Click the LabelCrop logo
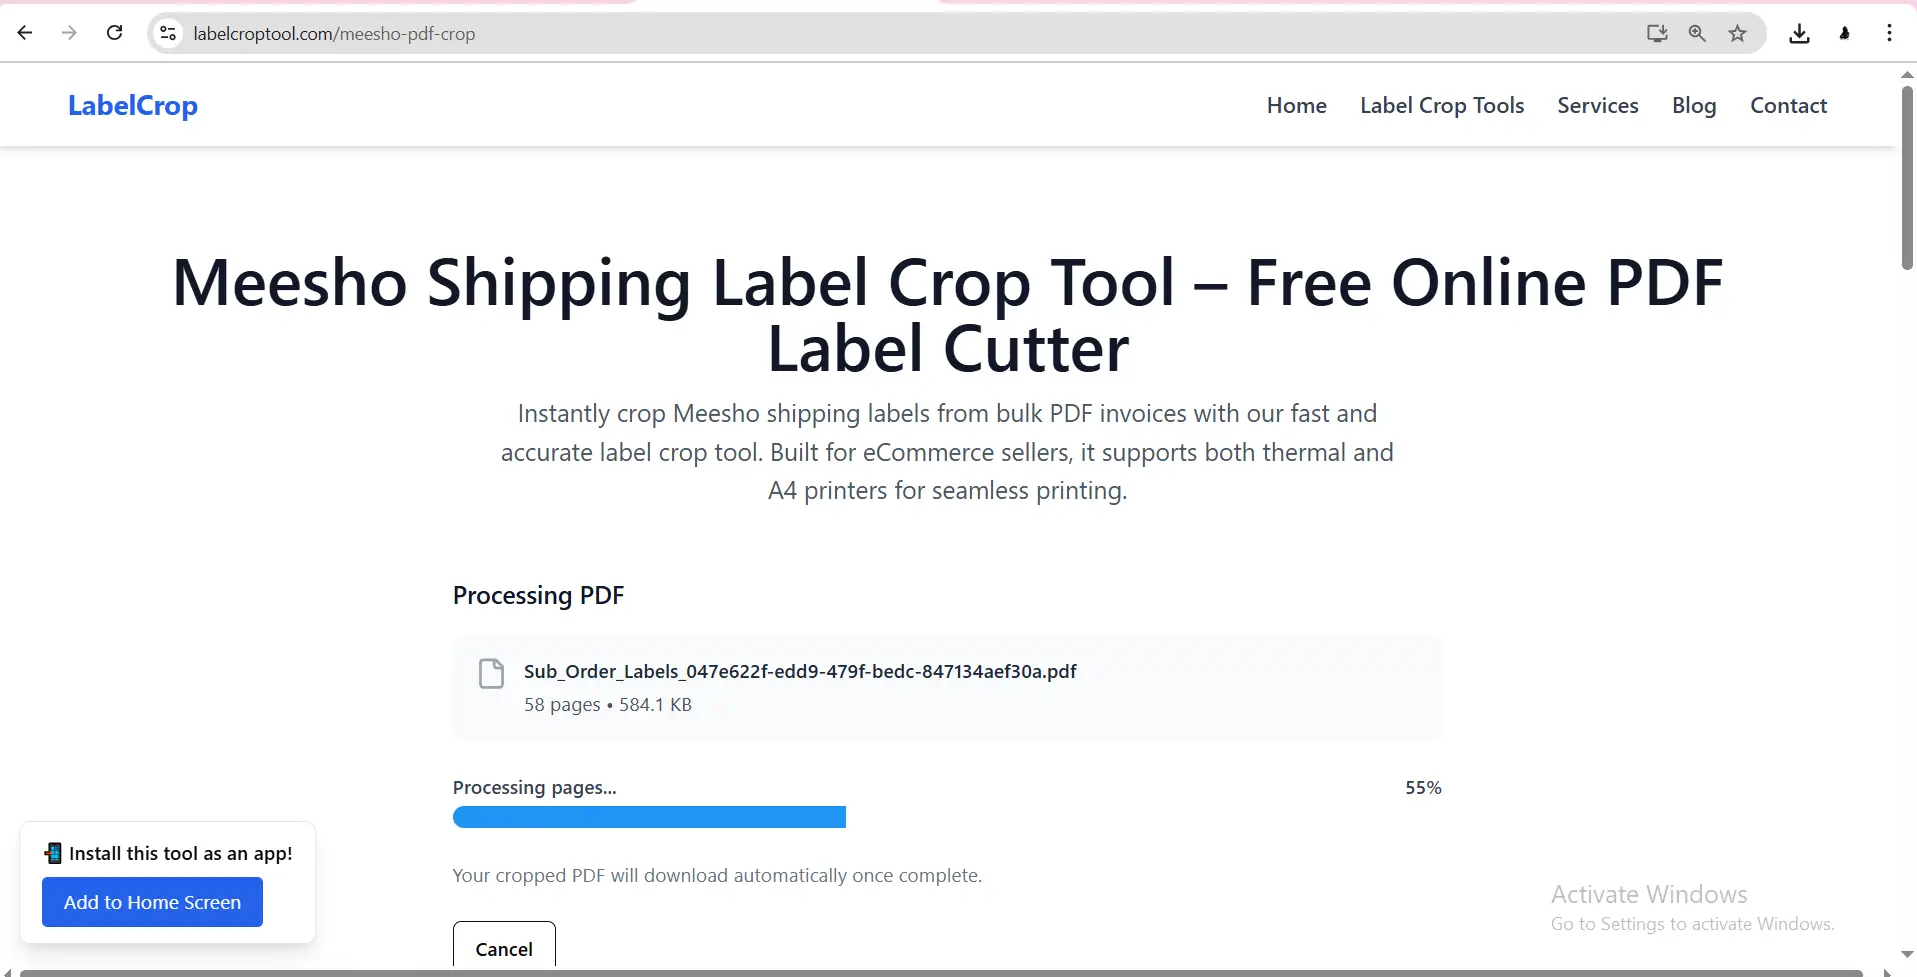Screen dimensions: 1917x977 (132, 105)
